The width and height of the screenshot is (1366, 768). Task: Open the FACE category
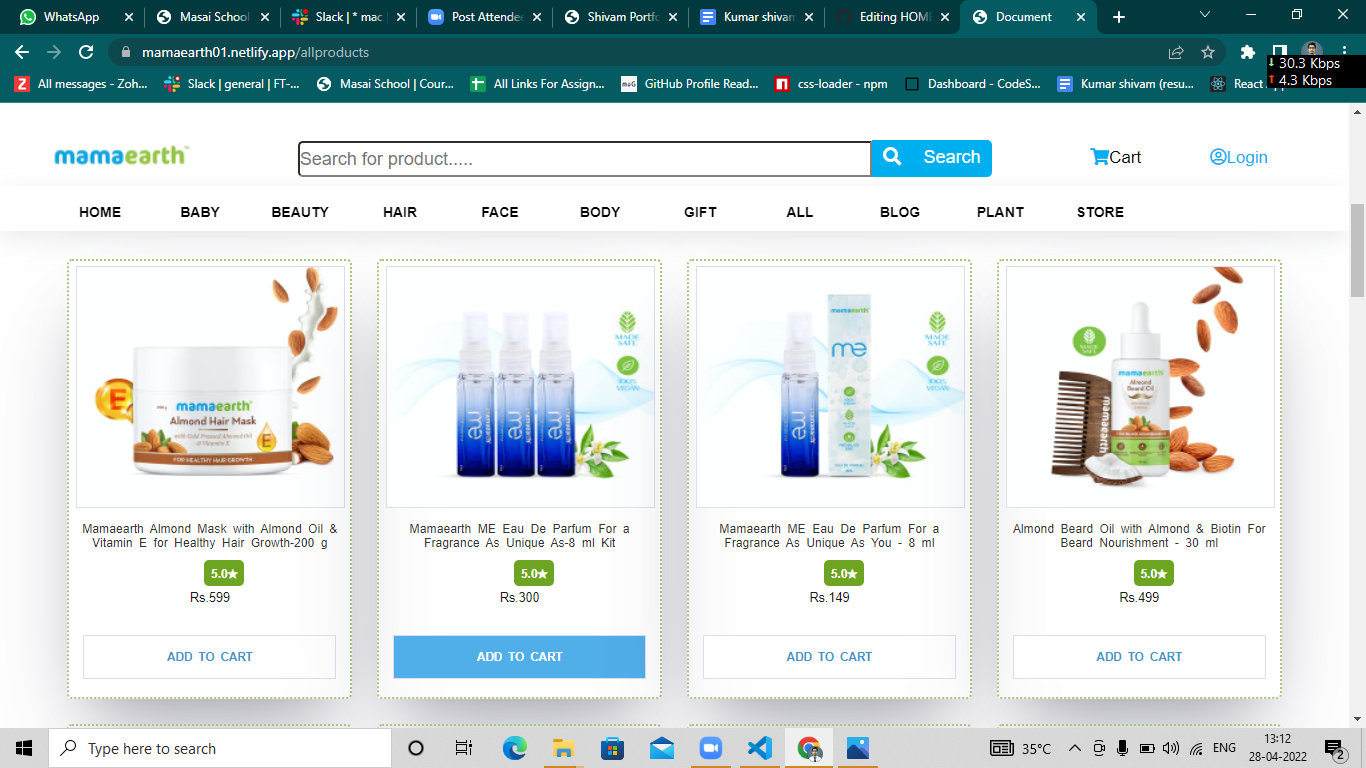(500, 212)
